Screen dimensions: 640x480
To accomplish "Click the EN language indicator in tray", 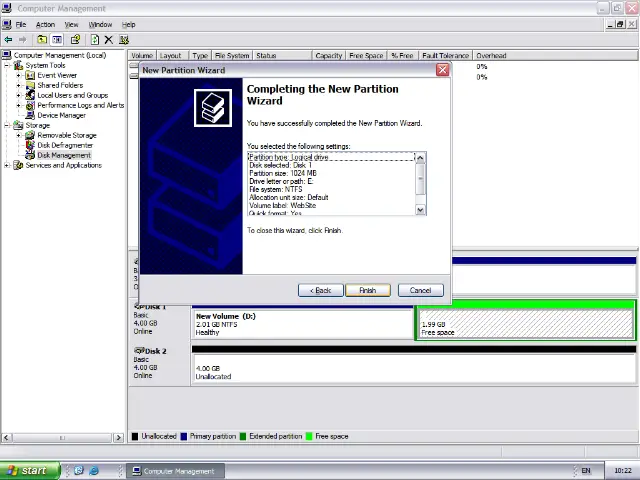I will [586, 471].
